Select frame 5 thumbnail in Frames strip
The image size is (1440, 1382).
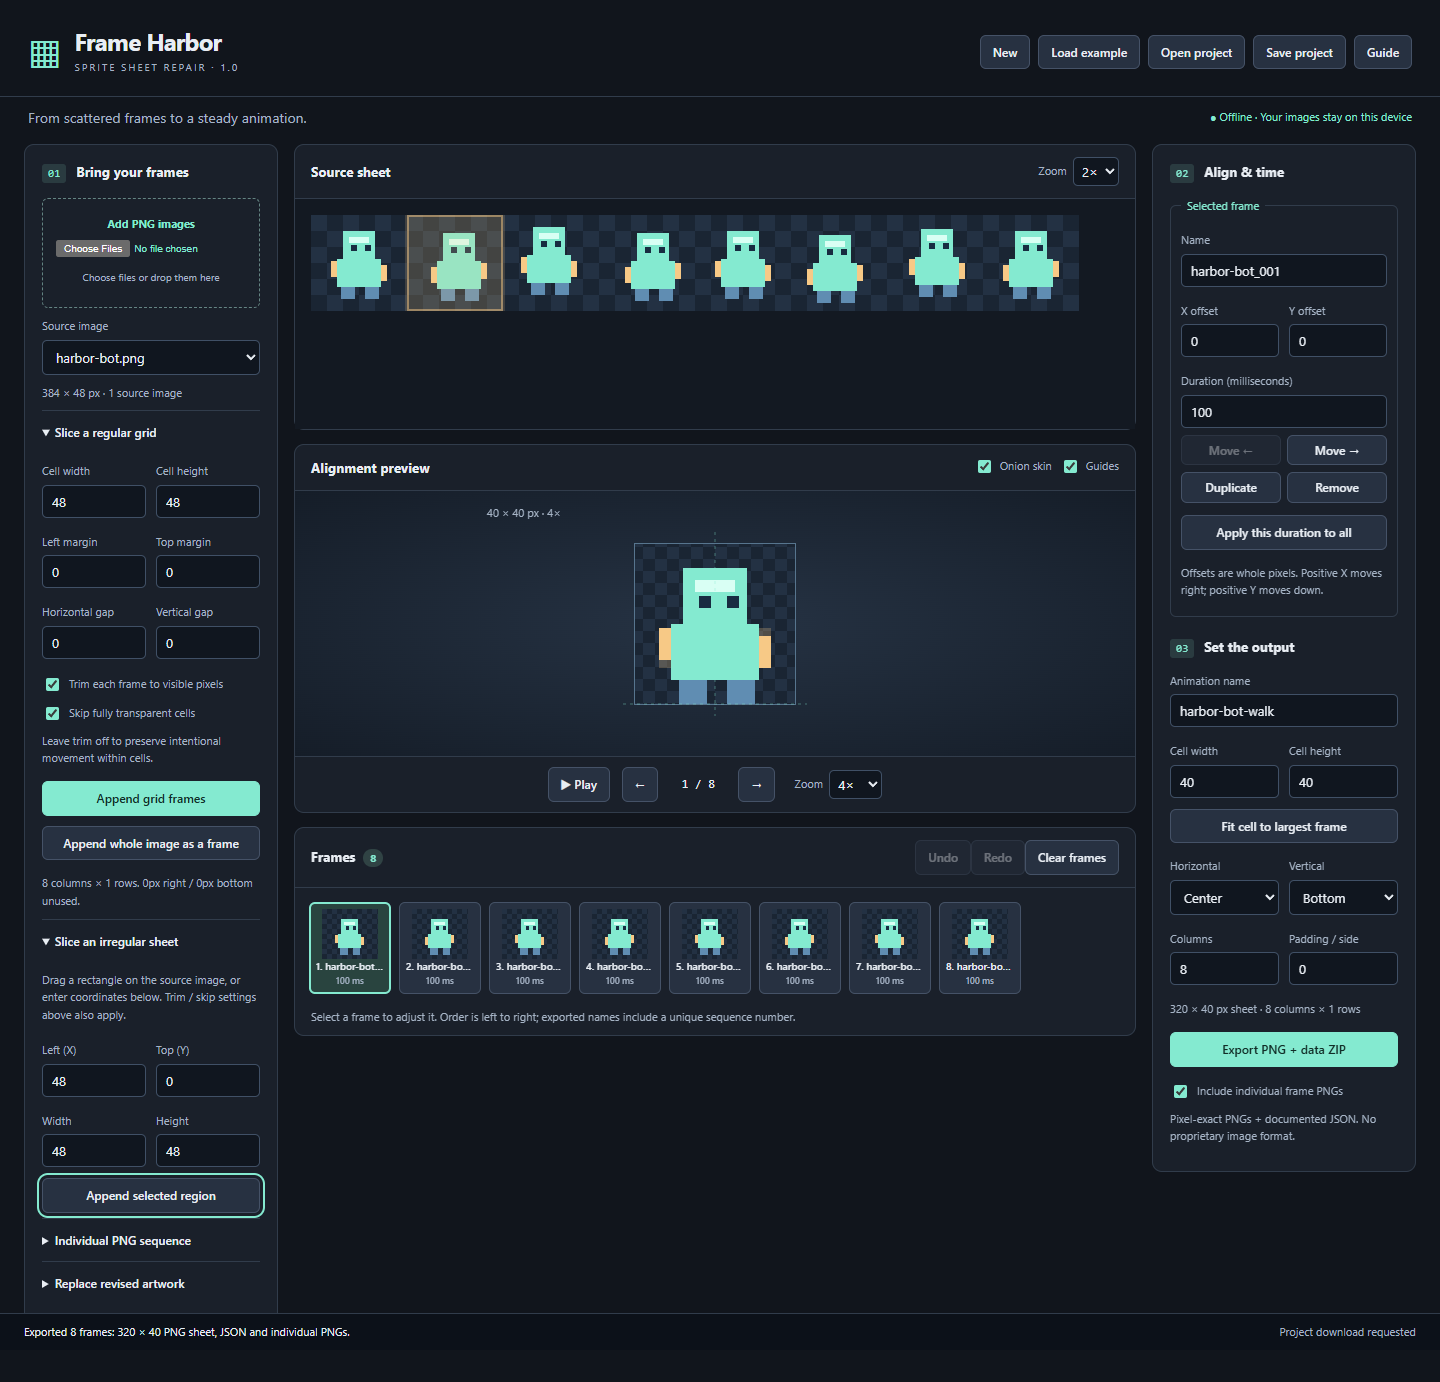click(710, 948)
